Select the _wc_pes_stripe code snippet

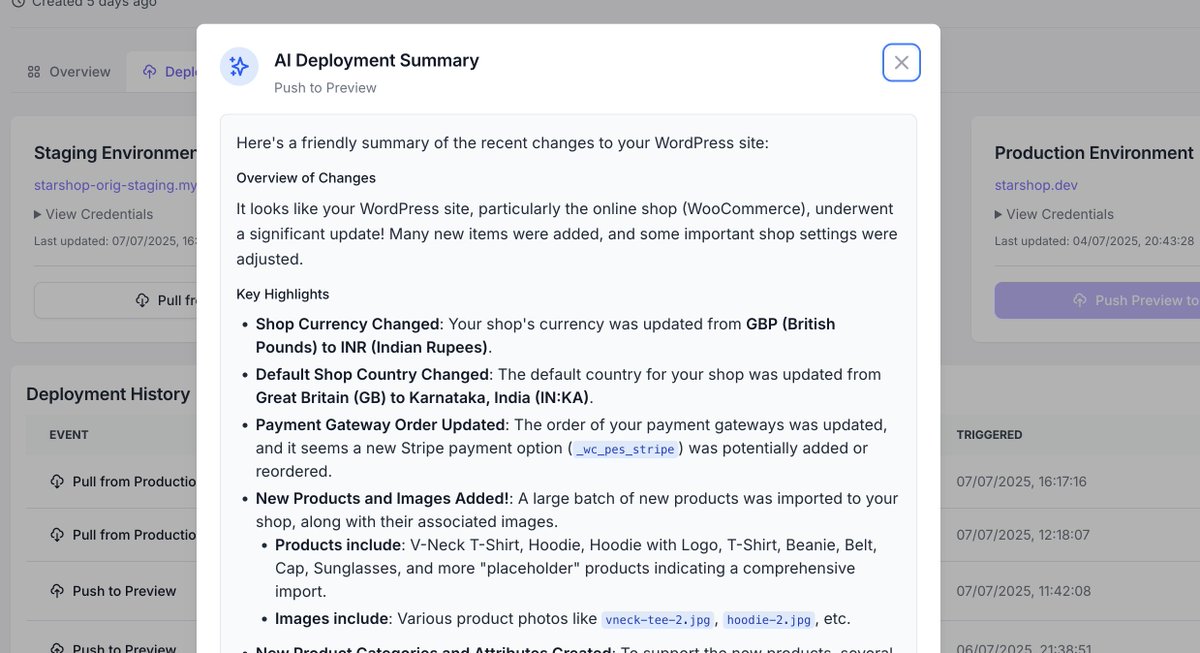[625, 449]
